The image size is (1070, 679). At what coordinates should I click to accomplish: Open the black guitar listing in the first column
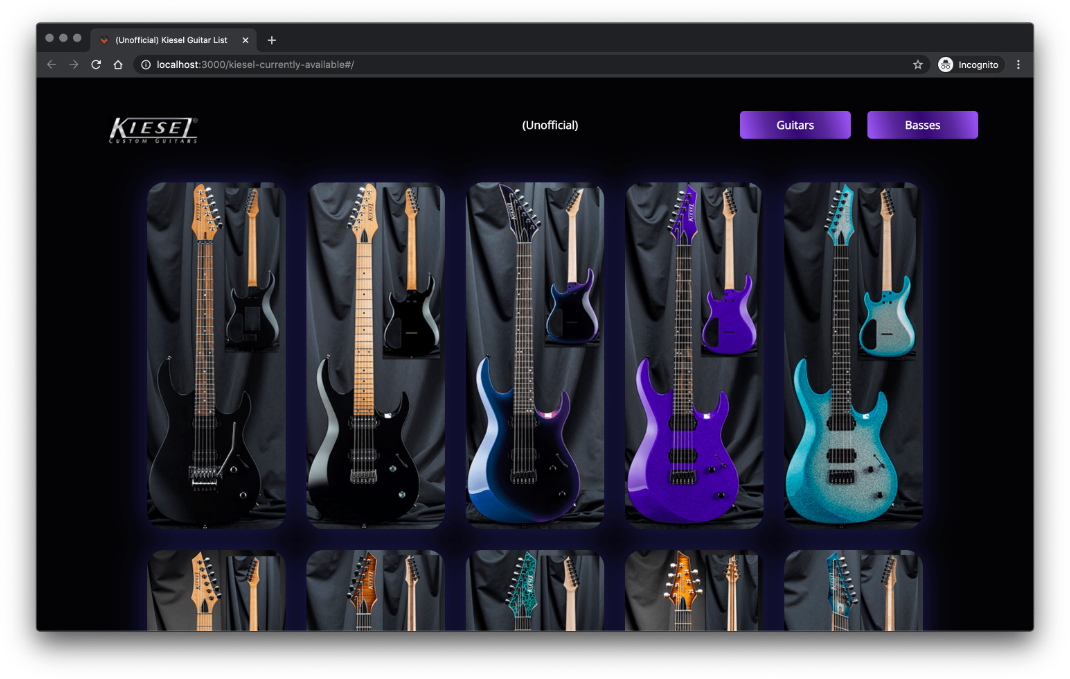click(216, 355)
